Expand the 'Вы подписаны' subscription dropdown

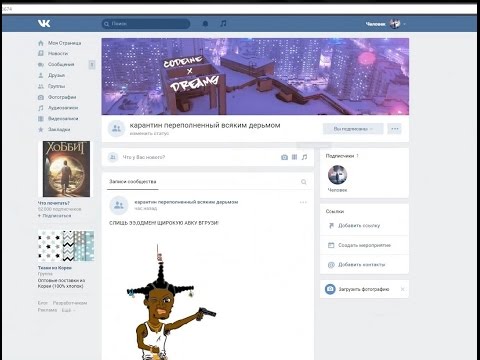(x=353, y=129)
